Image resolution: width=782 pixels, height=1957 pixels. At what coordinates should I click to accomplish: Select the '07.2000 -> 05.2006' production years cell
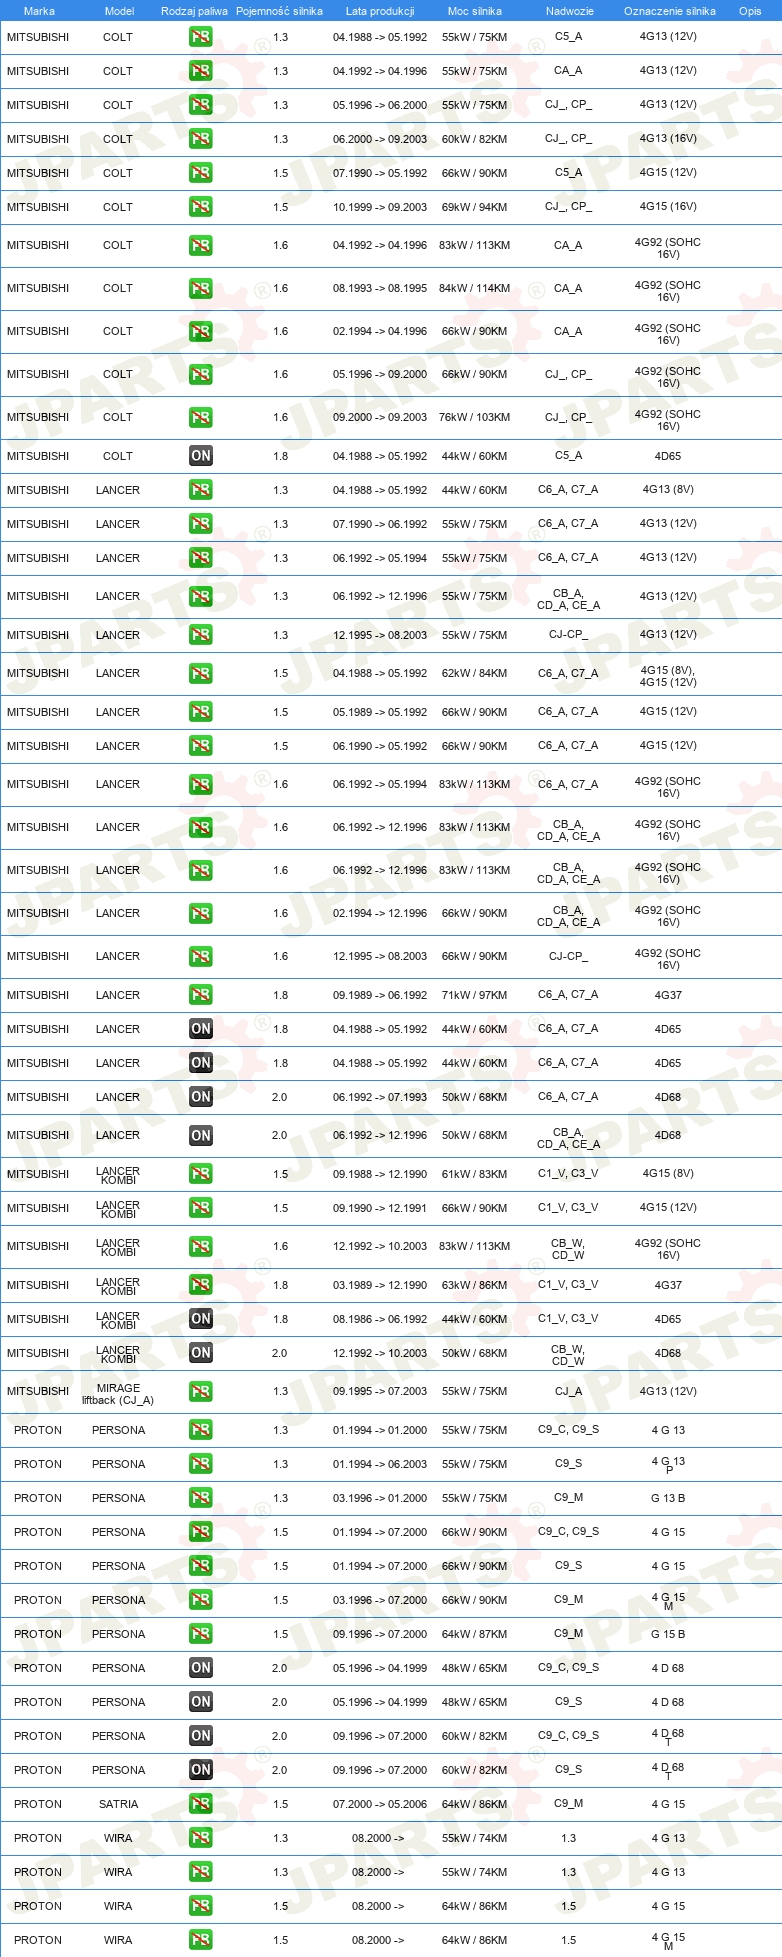click(380, 1804)
